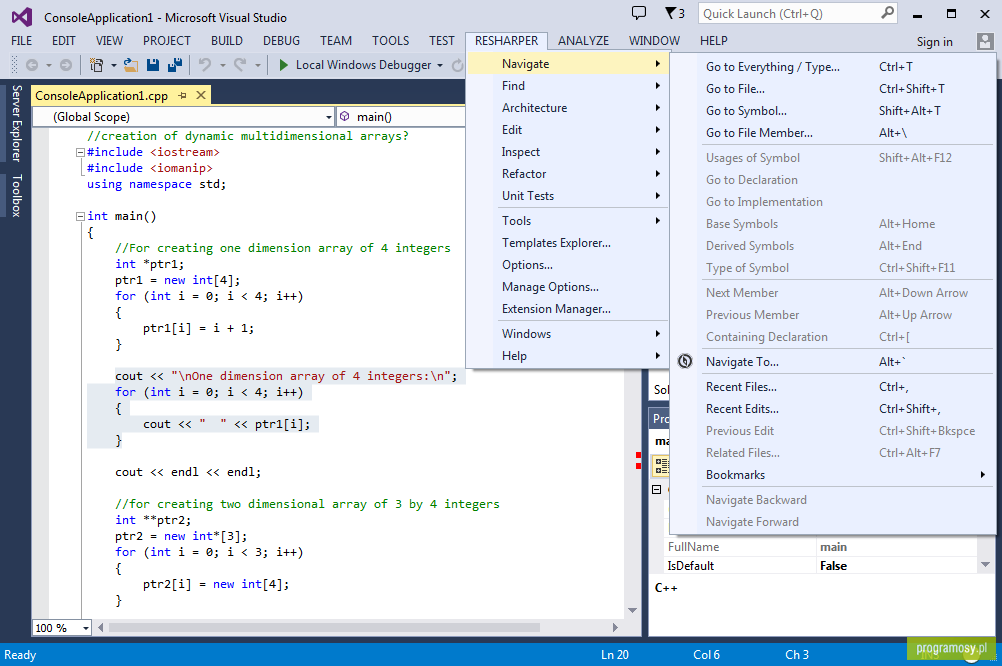The width and height of the screenshot is (1002, 666).
Task: Click the Visual Studio logo icon
Action: (22, 17)
